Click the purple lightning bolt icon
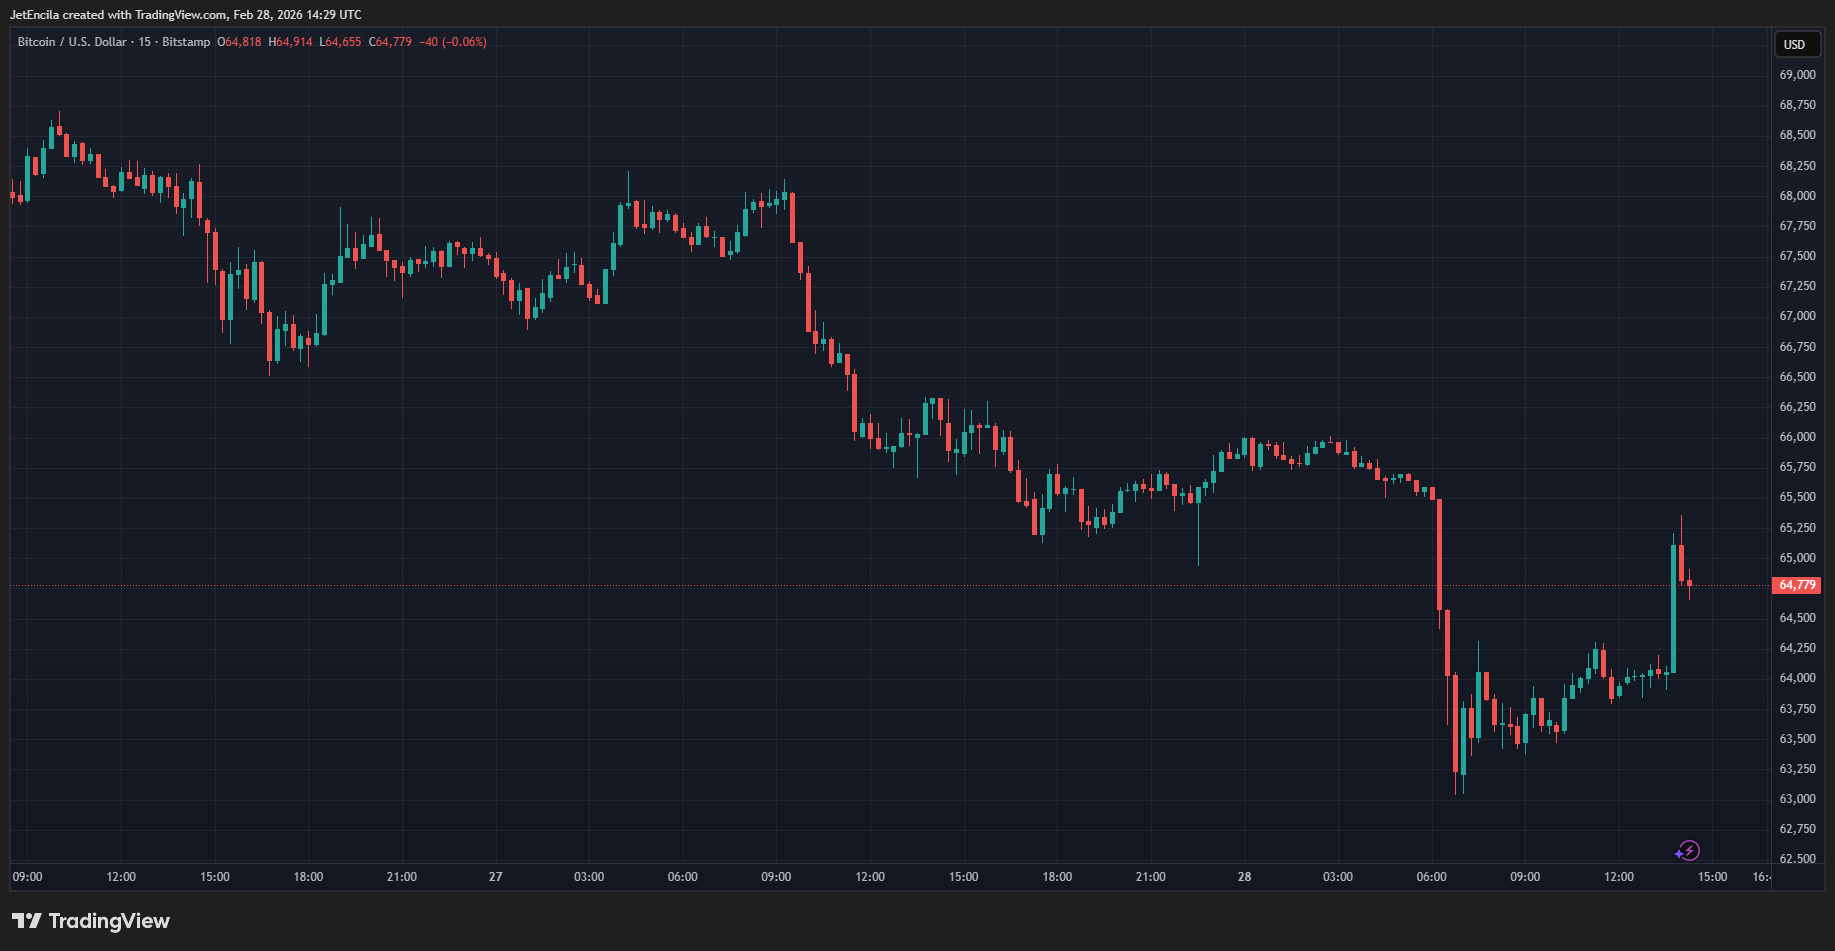1835x951 pixels. pos(1688,851)
